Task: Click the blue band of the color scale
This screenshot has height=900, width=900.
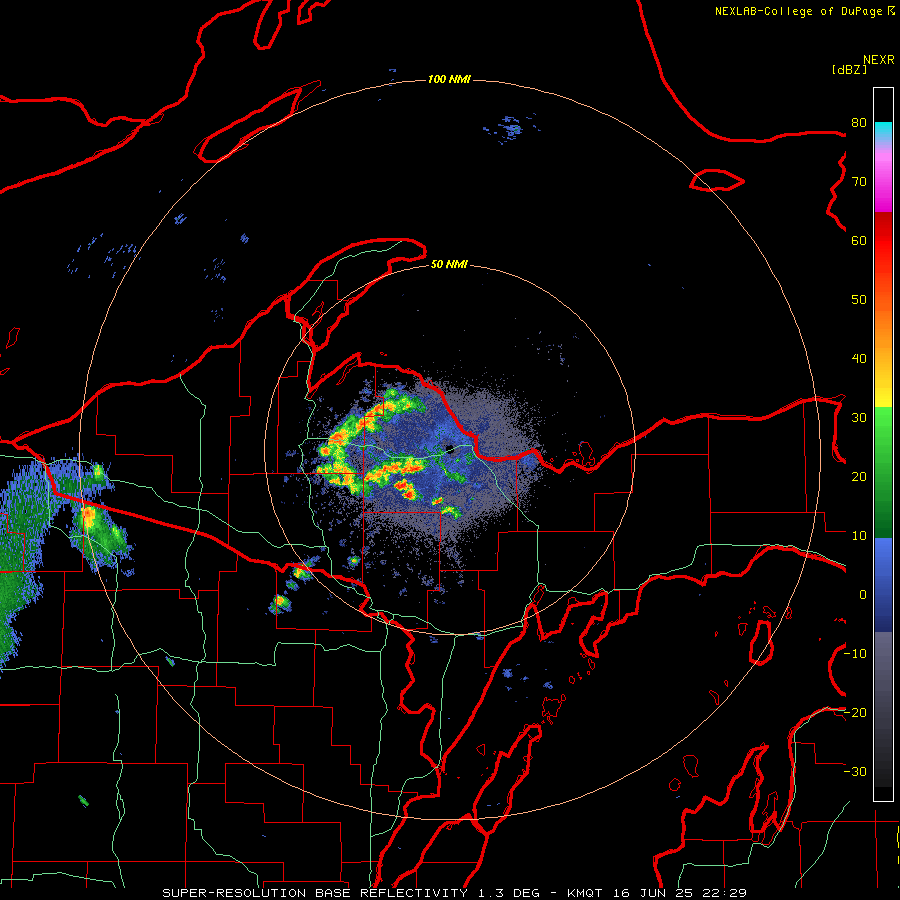Action: tap(883, 584)
